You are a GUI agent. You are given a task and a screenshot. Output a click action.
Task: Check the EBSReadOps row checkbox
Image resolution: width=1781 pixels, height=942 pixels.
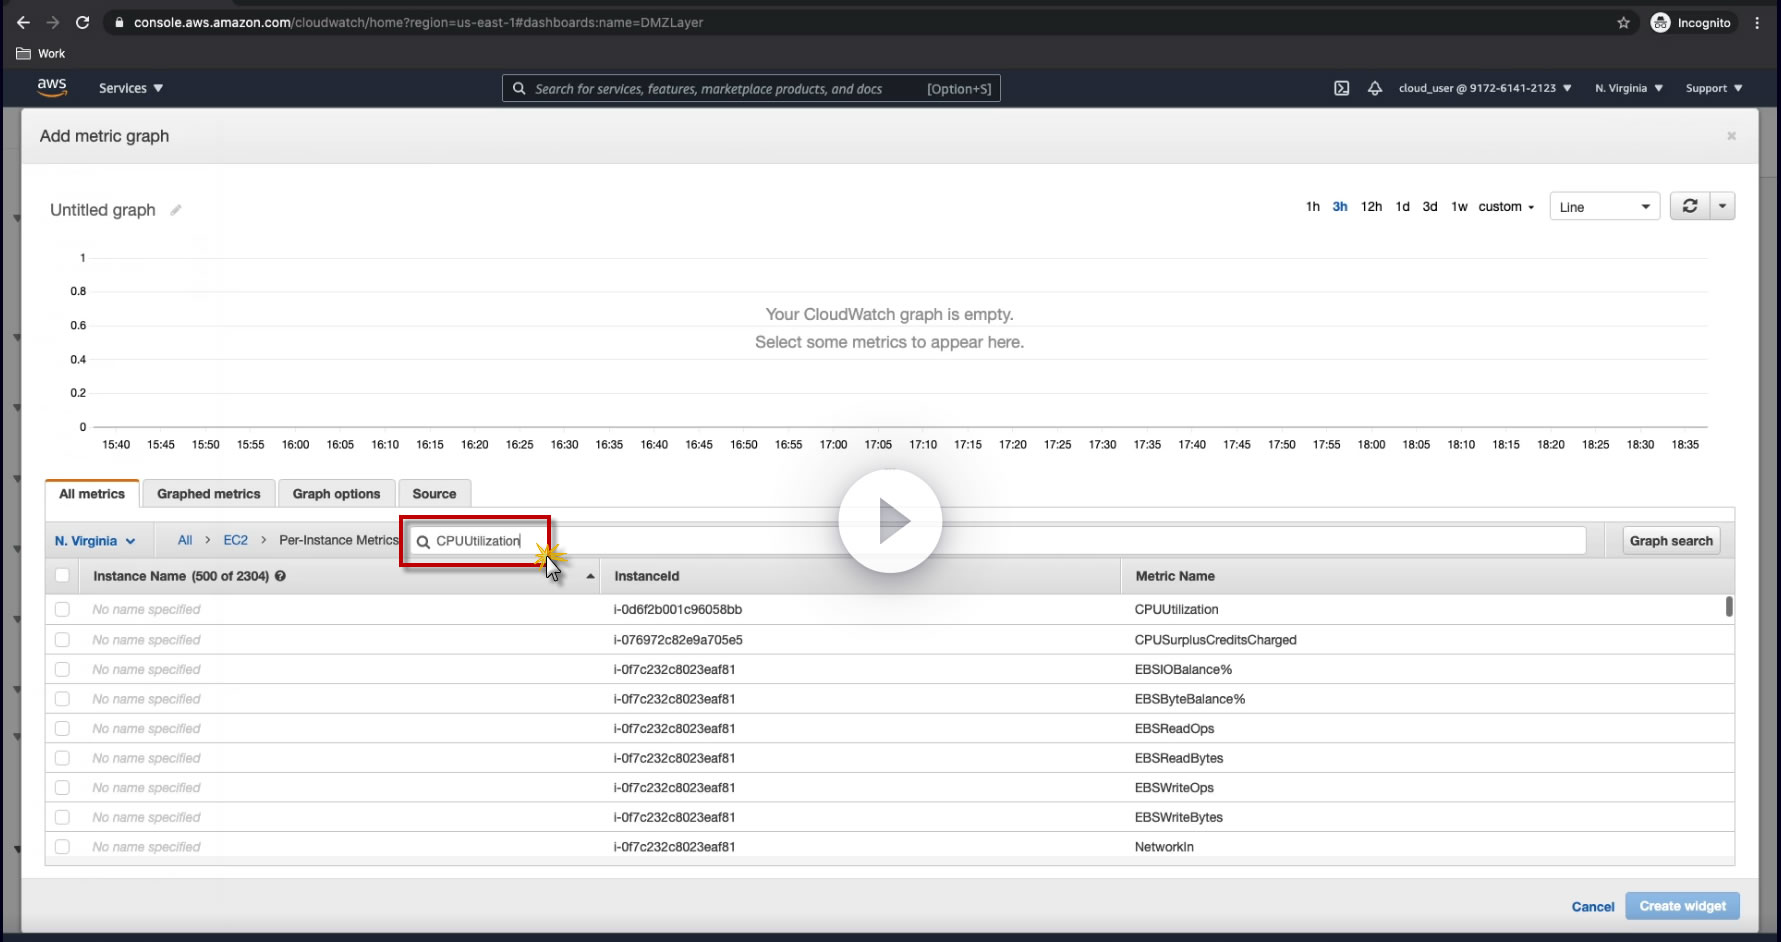(62, 728)
